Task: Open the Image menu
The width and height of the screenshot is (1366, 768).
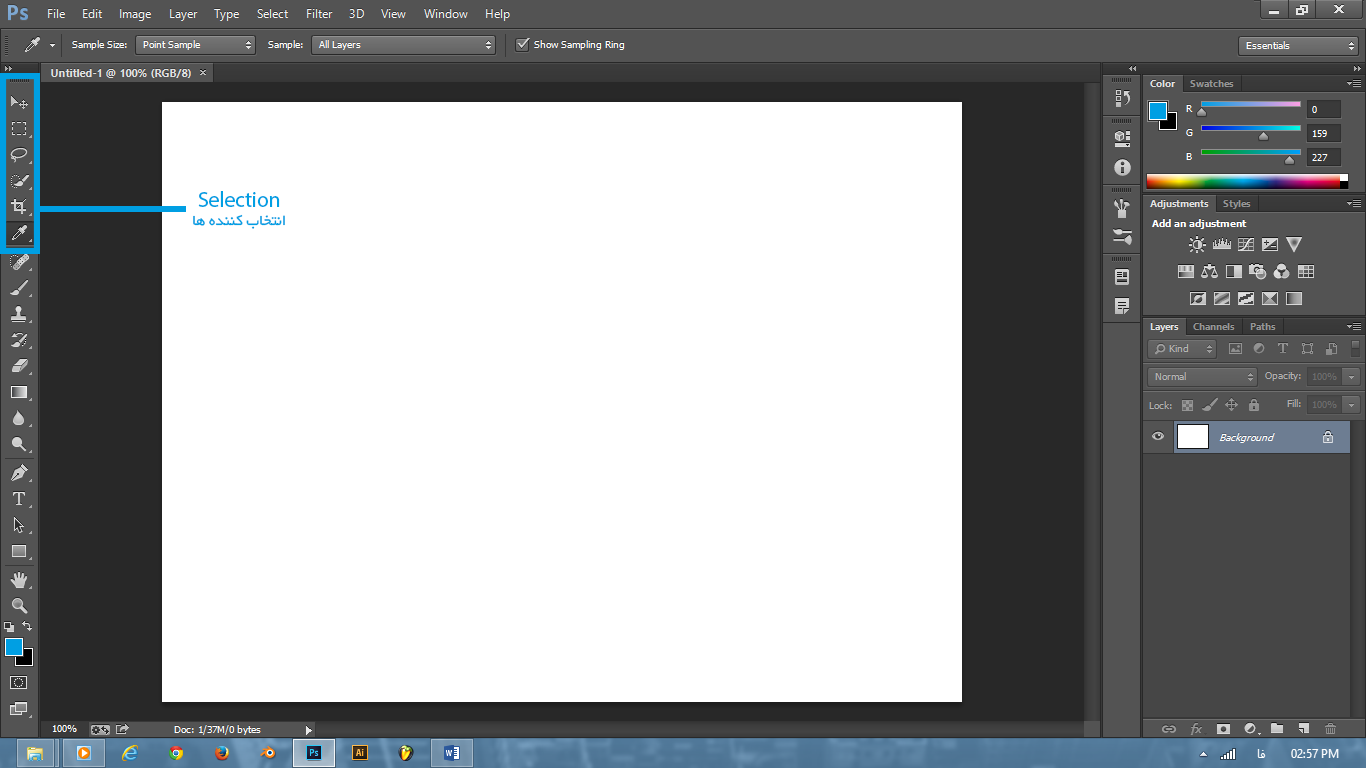Action: coord(135,14)
